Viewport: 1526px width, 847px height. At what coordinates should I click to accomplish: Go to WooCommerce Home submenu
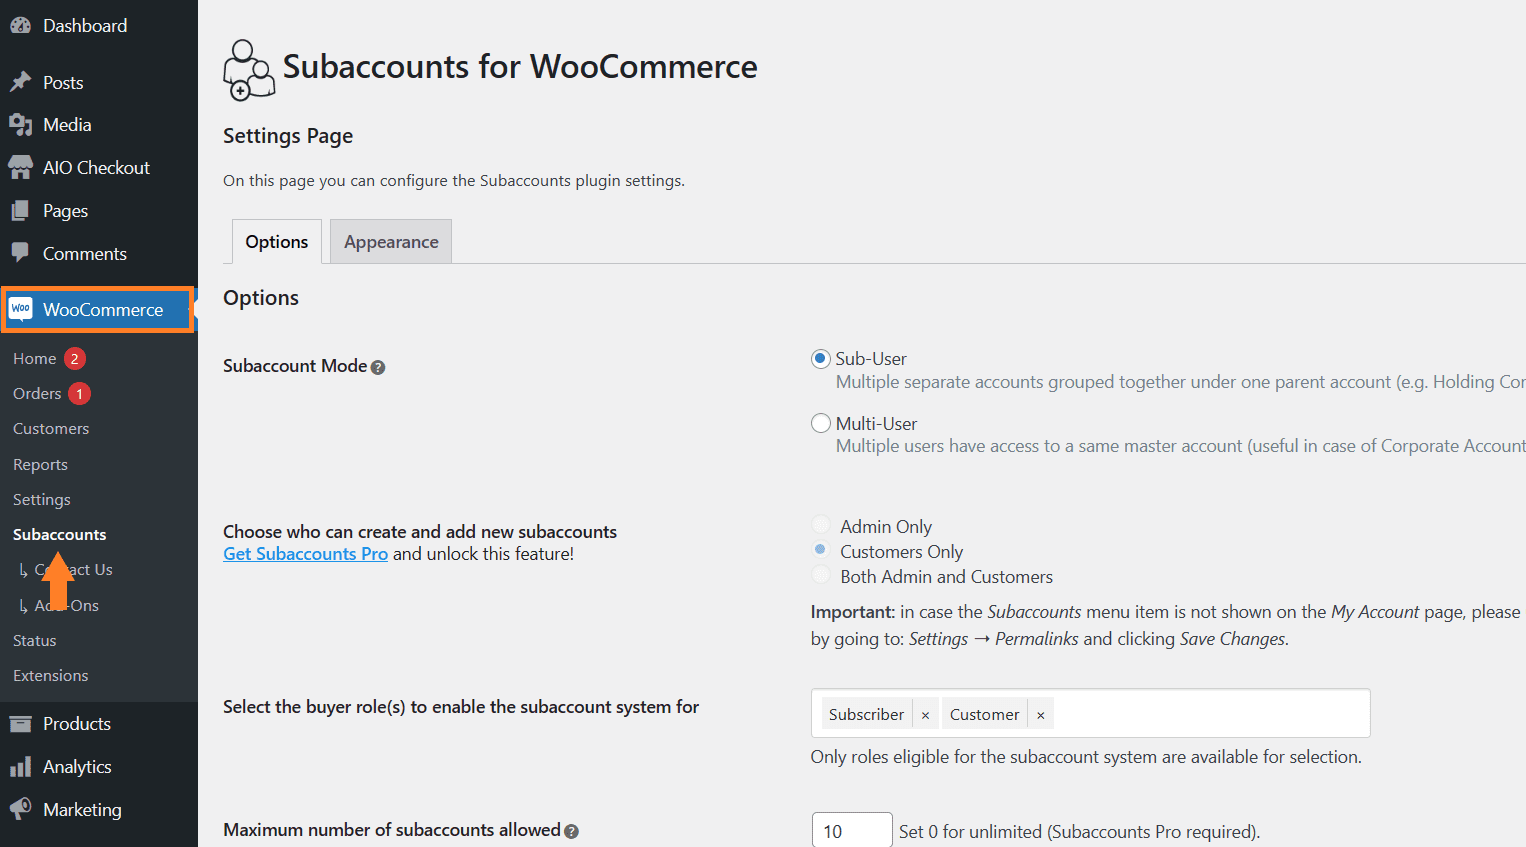click(x=34, y=358)
